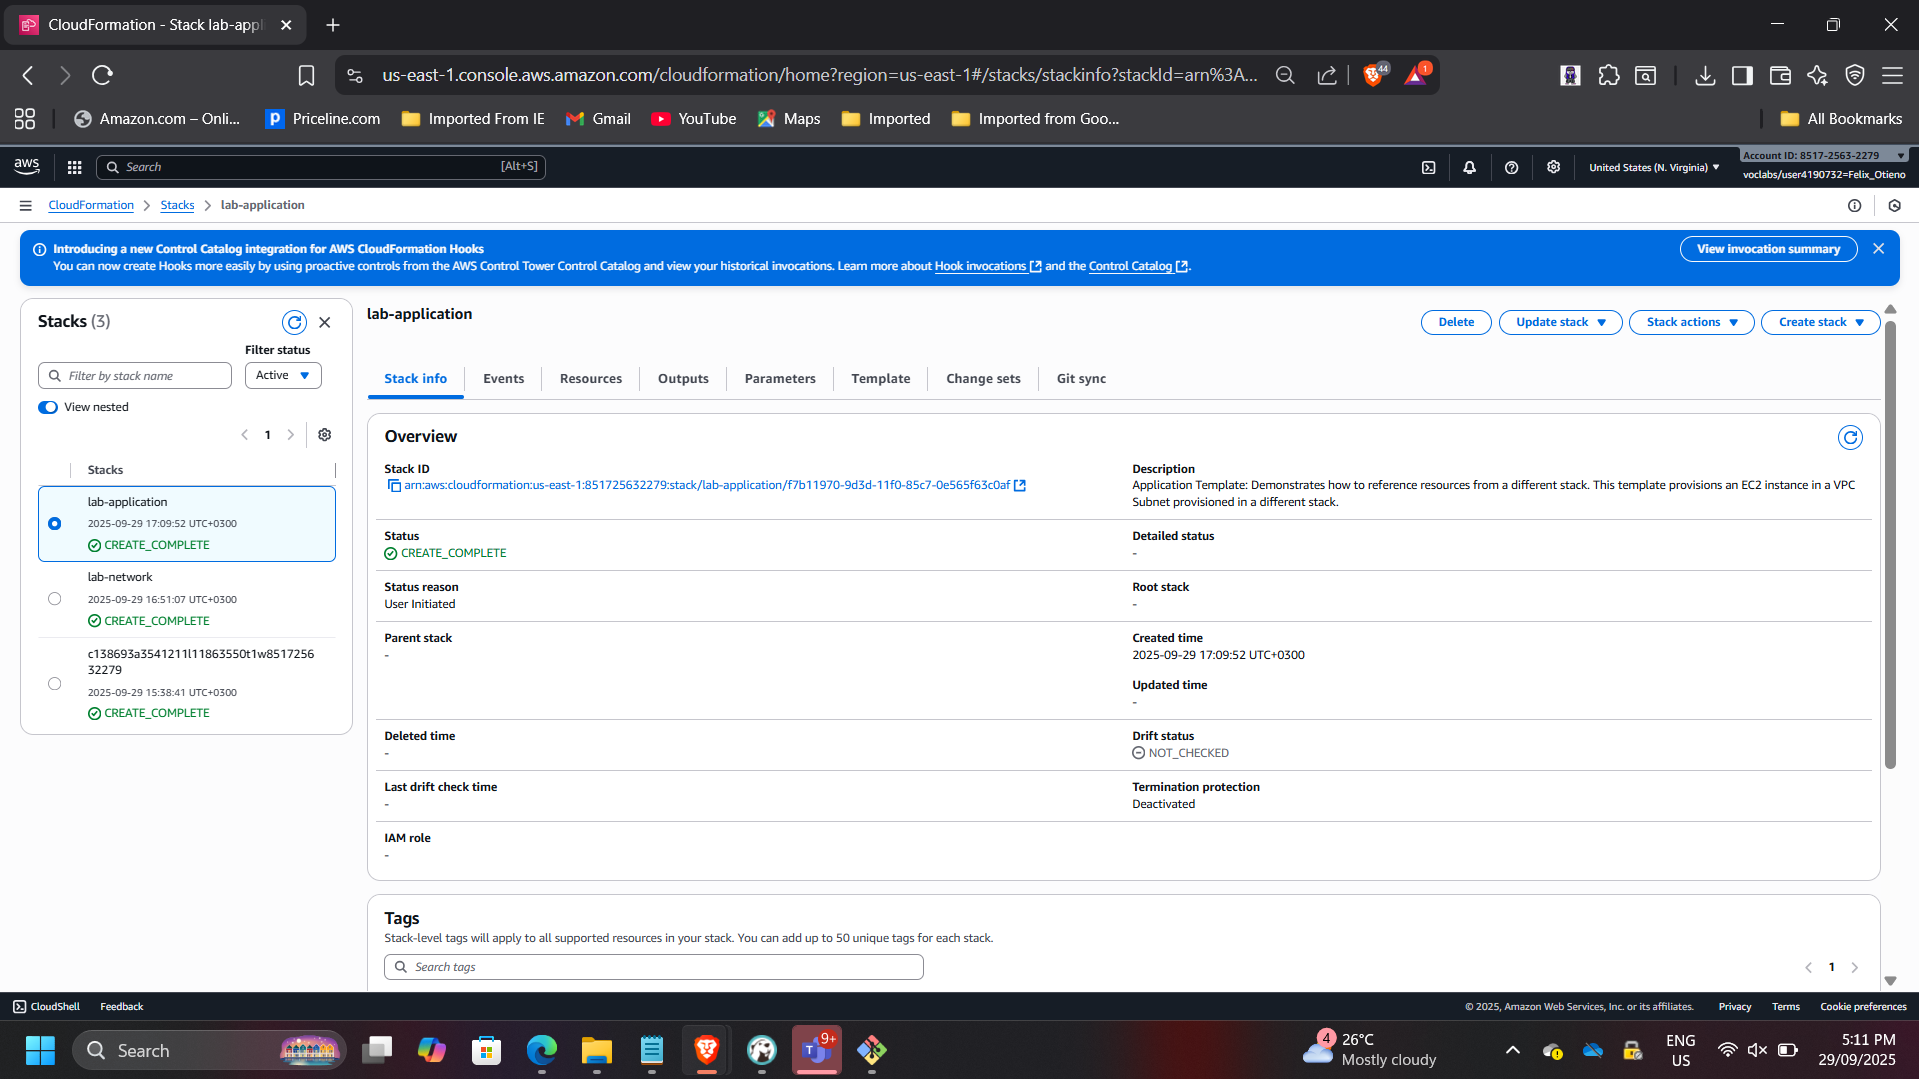Open the Hook invocations link

coord(981,266)
